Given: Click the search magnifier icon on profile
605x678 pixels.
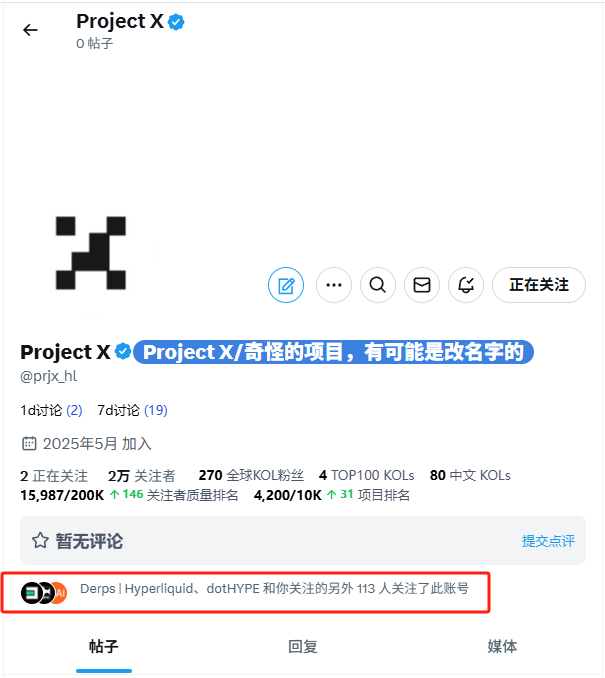Looking at the screenshot, I should tap(378, 285).
